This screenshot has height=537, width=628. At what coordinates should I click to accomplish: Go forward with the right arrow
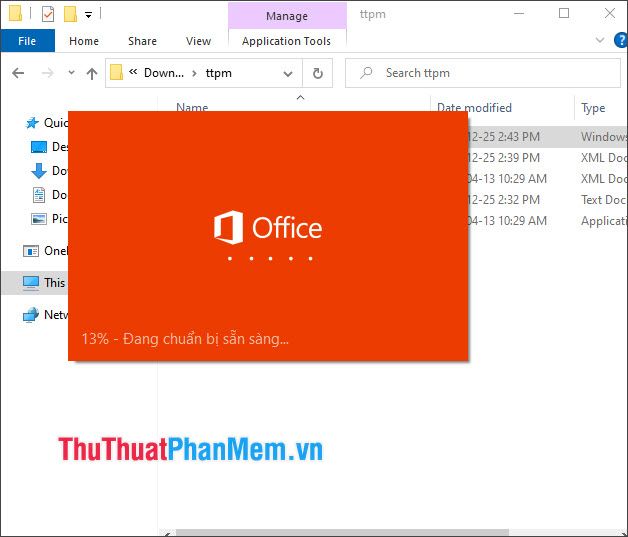coord(47,73)
